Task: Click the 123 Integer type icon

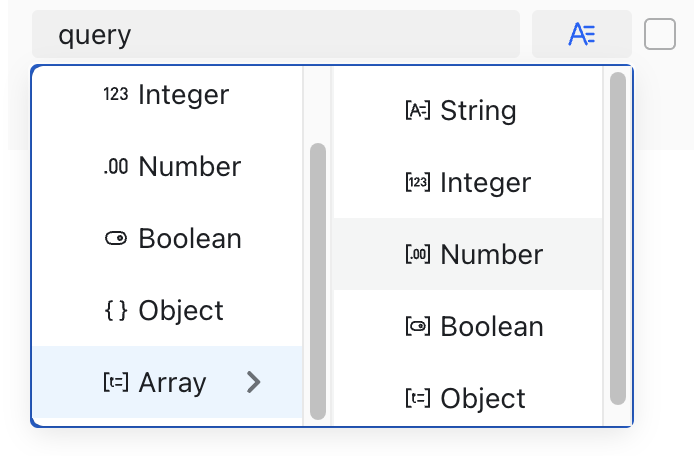Action: pos(116,94)
